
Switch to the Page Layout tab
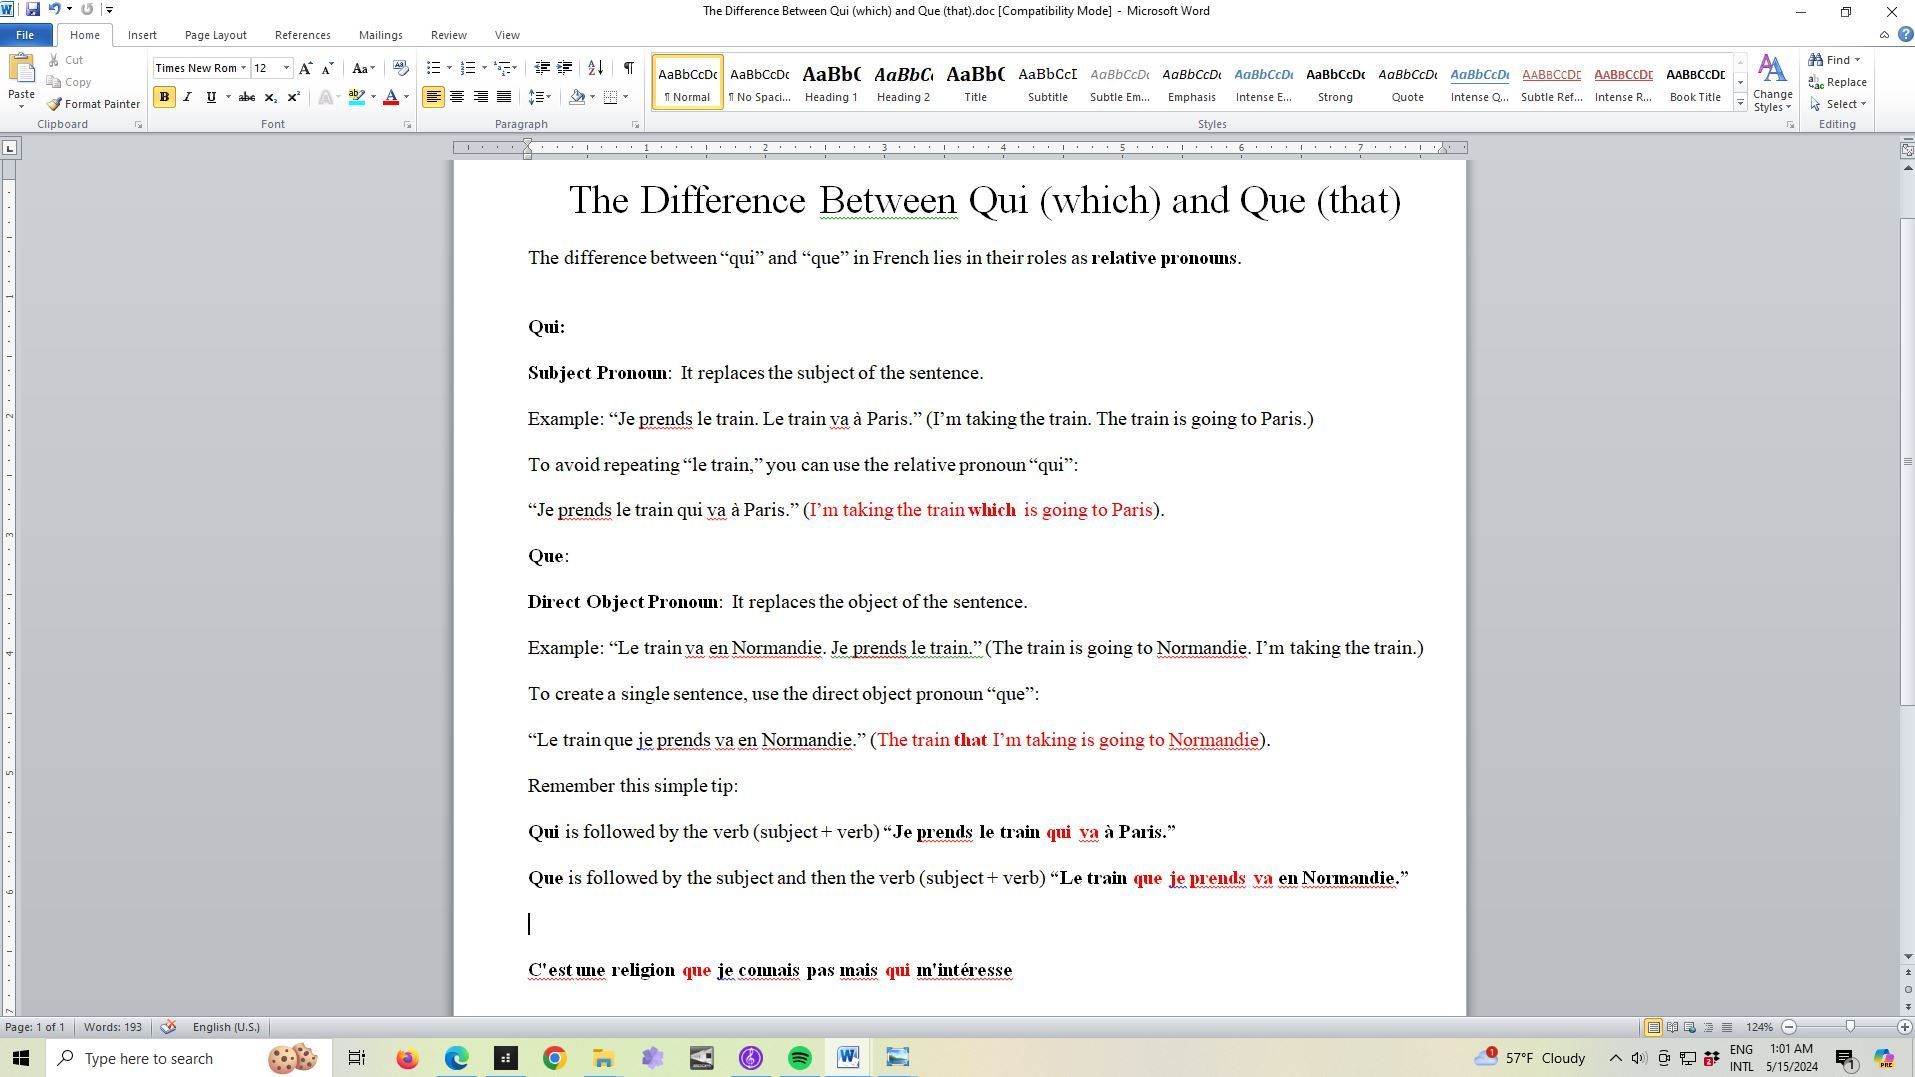(x=215, y=35)
